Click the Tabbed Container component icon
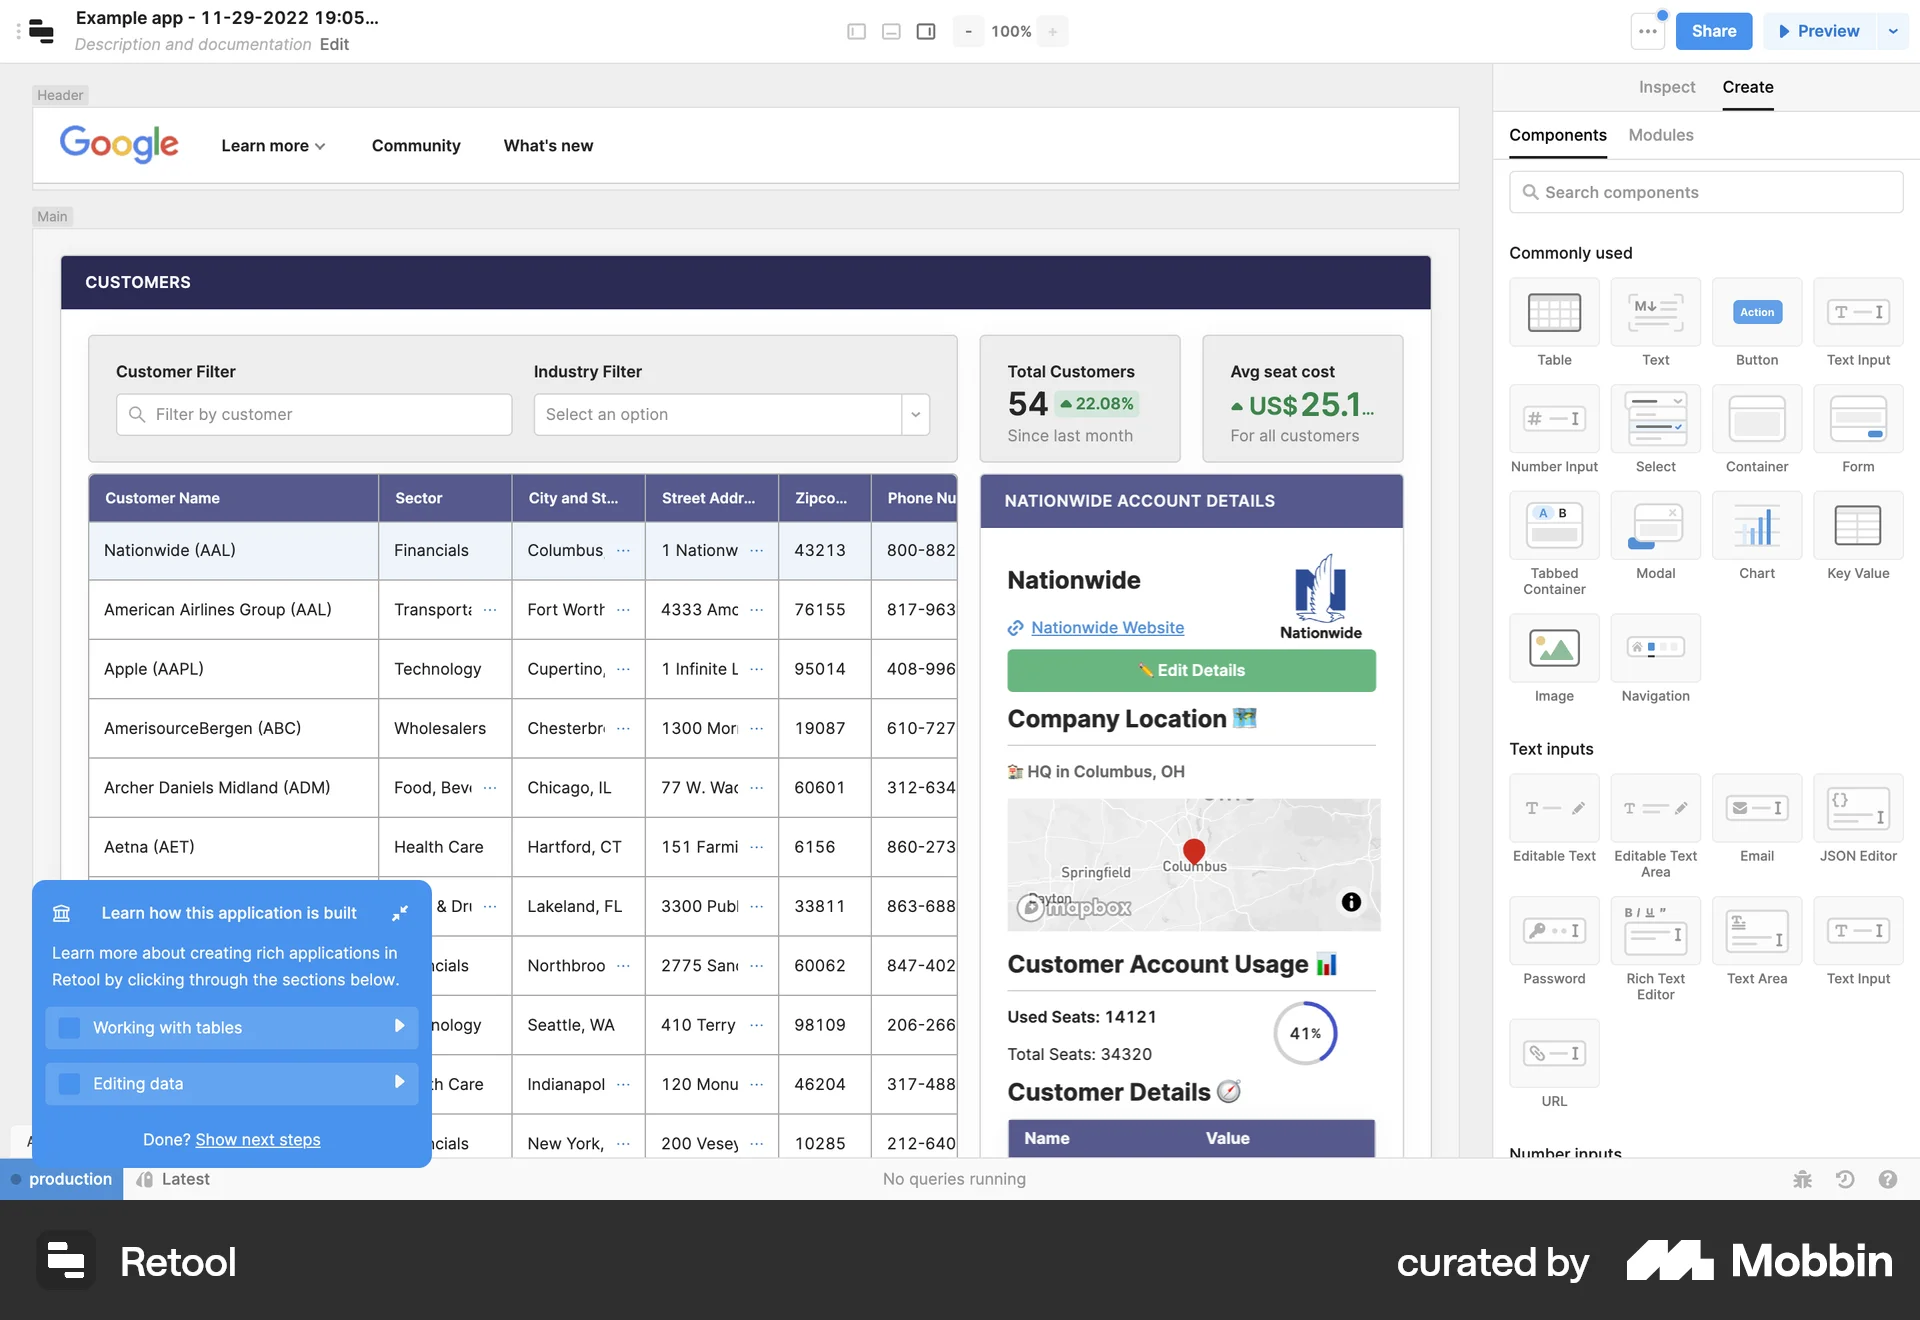This screenshot has width=1920, height=1320. pos(1553,525)
